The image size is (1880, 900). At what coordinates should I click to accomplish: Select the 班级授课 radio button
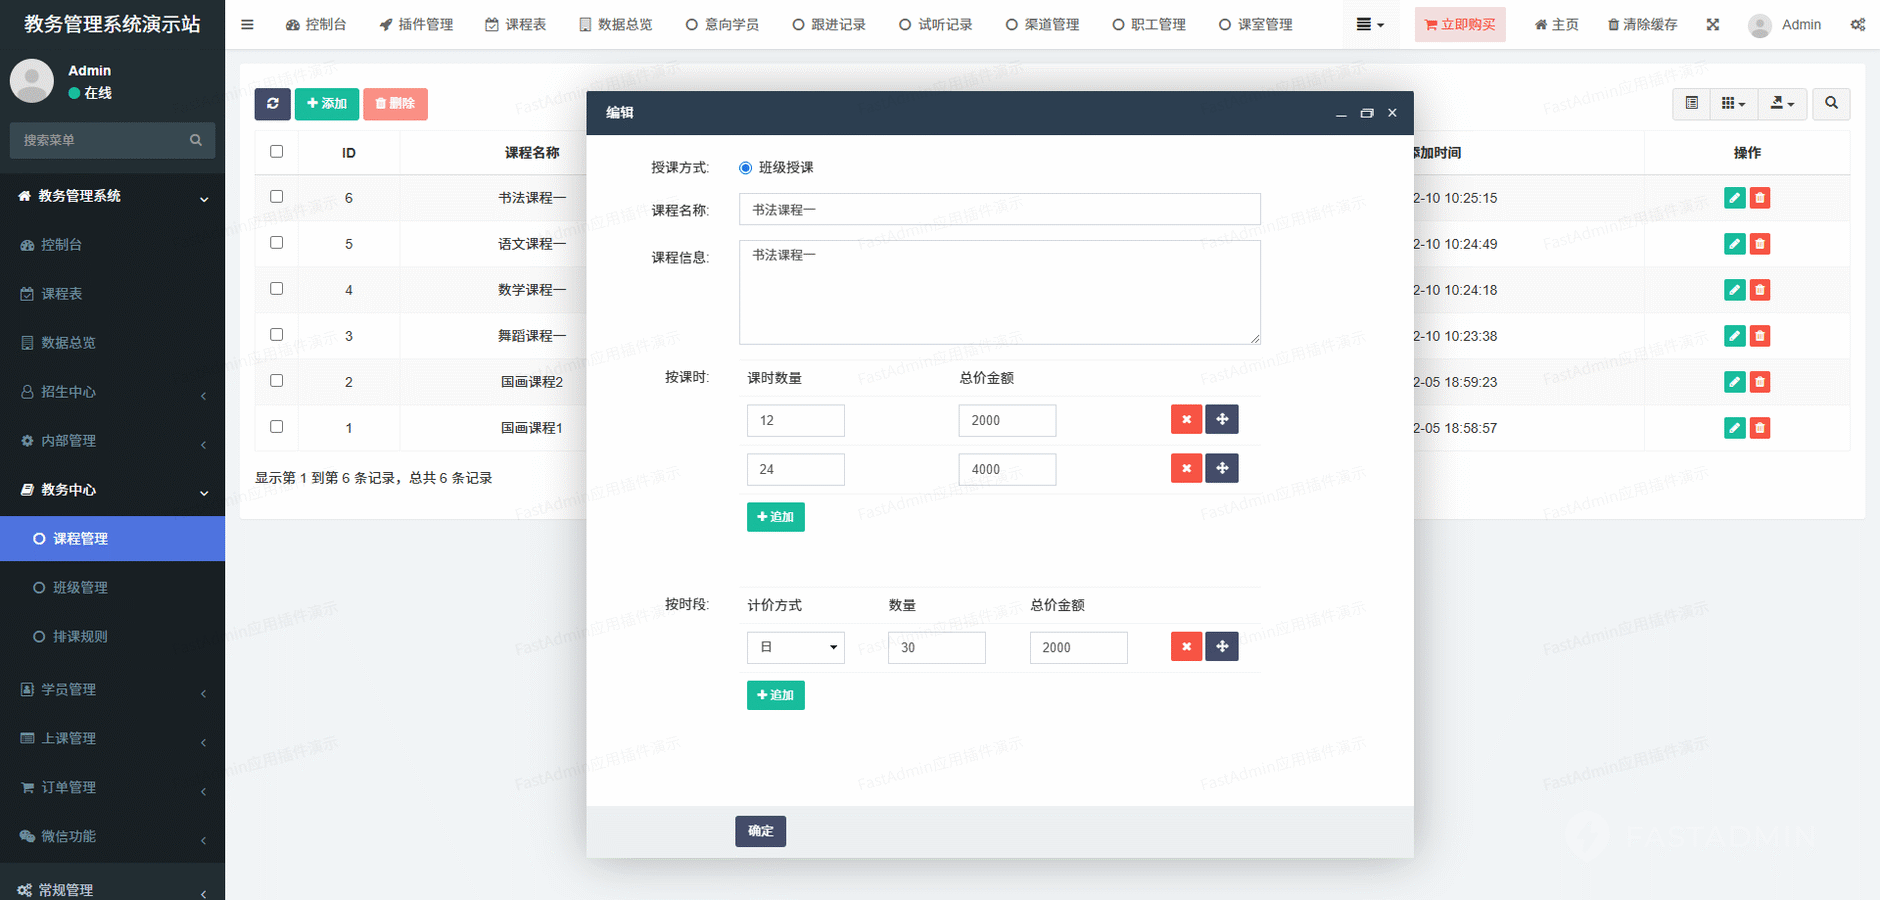tap(745, 168)
